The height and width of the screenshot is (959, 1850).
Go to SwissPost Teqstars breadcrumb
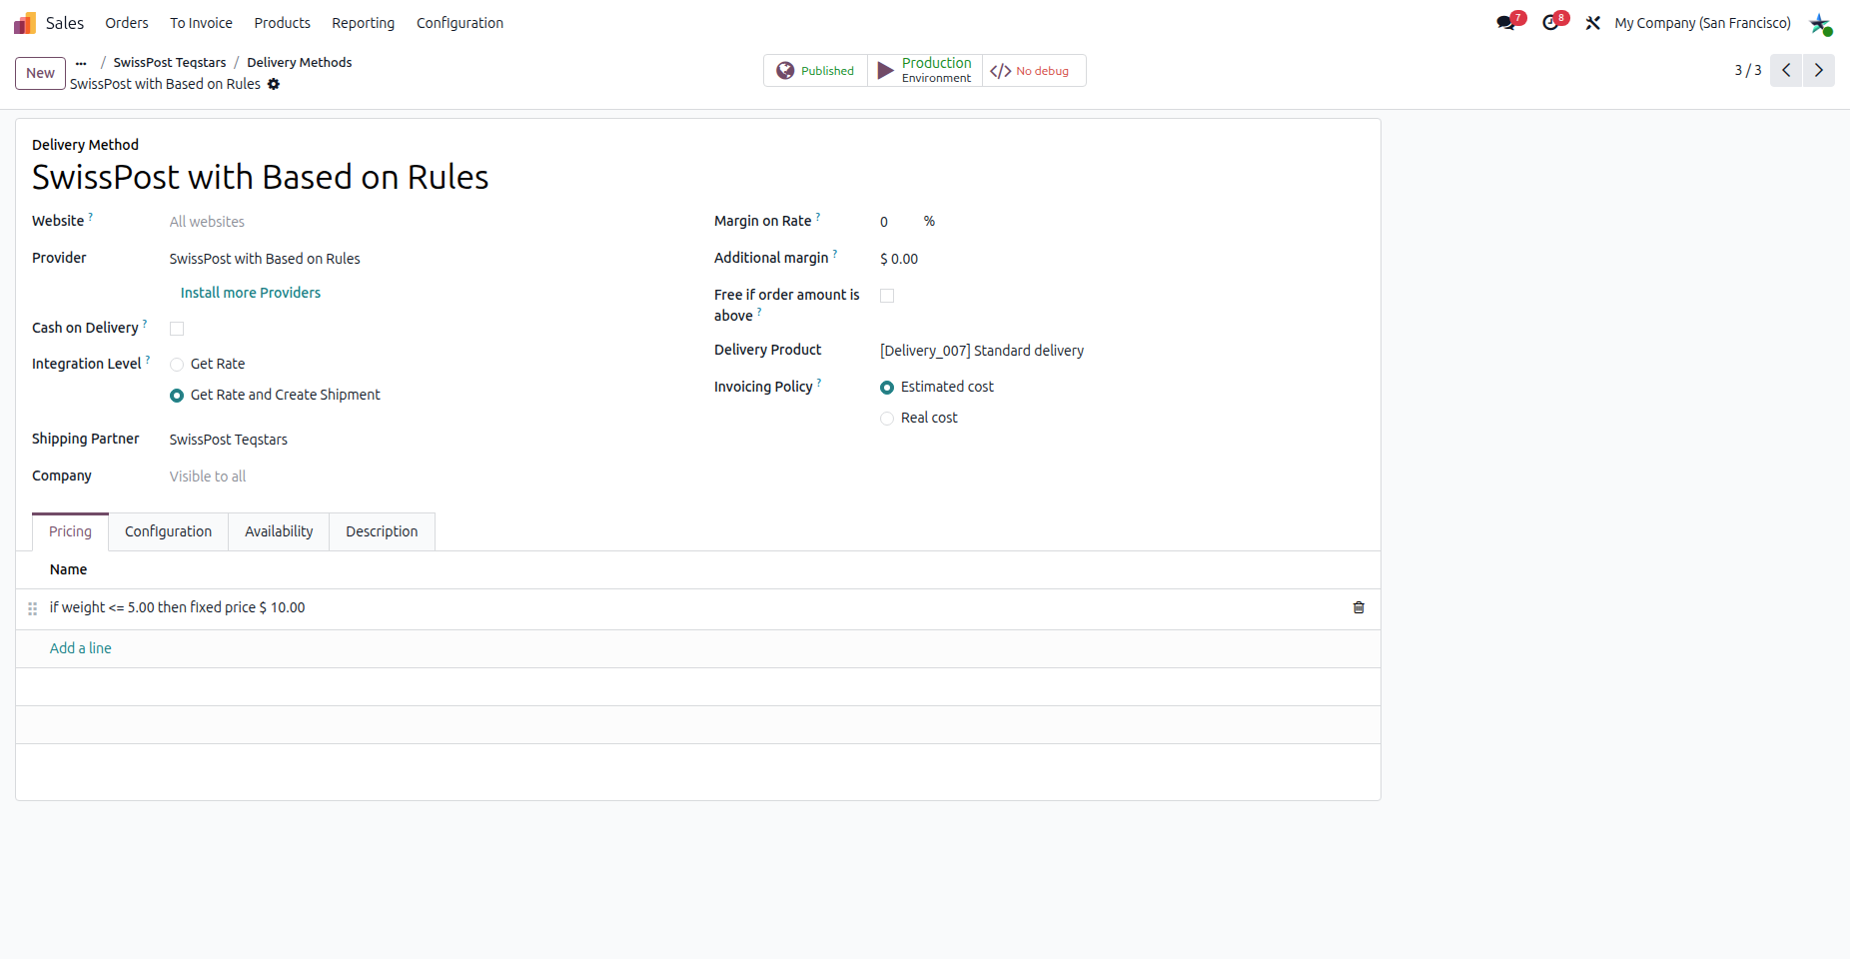pyautogui.click(x=170, y=62)
